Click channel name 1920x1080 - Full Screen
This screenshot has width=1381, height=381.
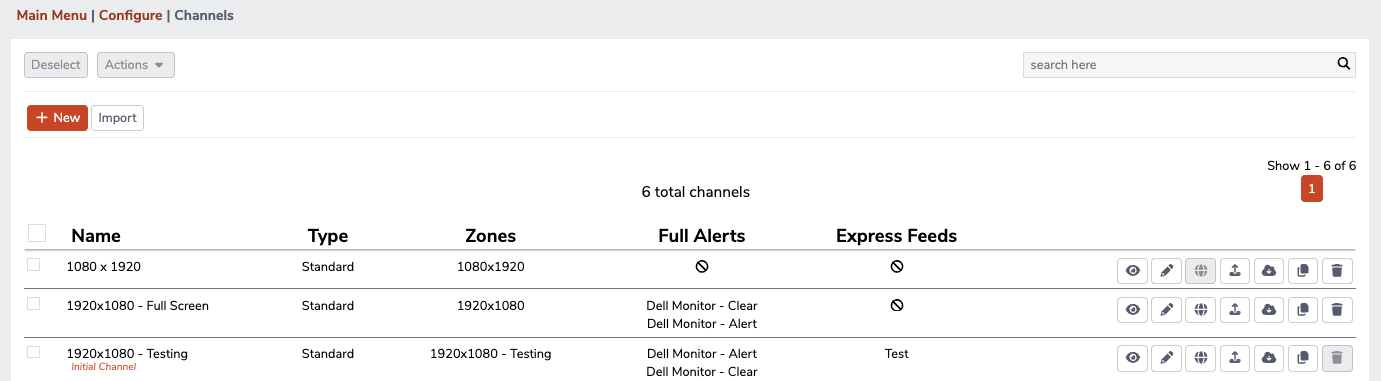[138, 306]
